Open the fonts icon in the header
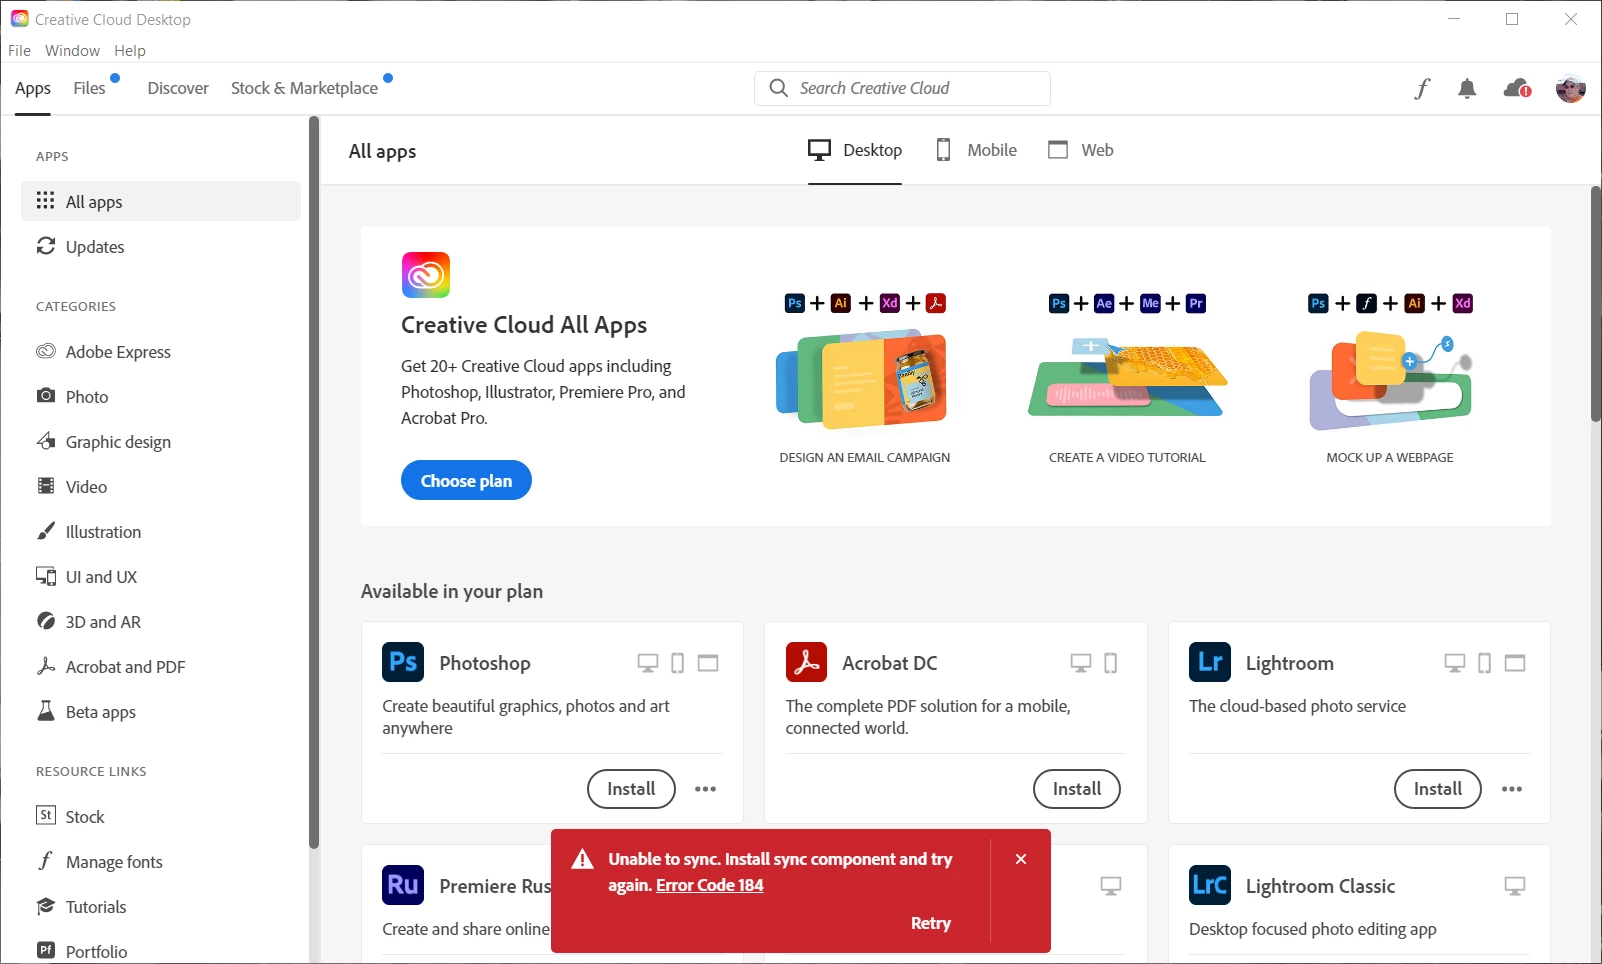The image size is (1602, 964). pyautogui.click(x=1422, y=88)
